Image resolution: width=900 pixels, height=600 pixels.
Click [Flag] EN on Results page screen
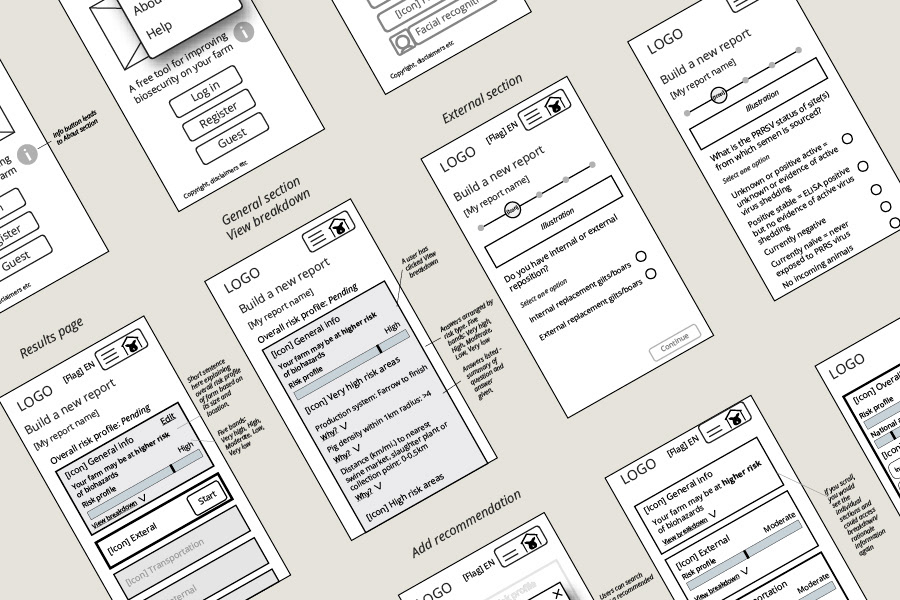[x=79, y=372]
